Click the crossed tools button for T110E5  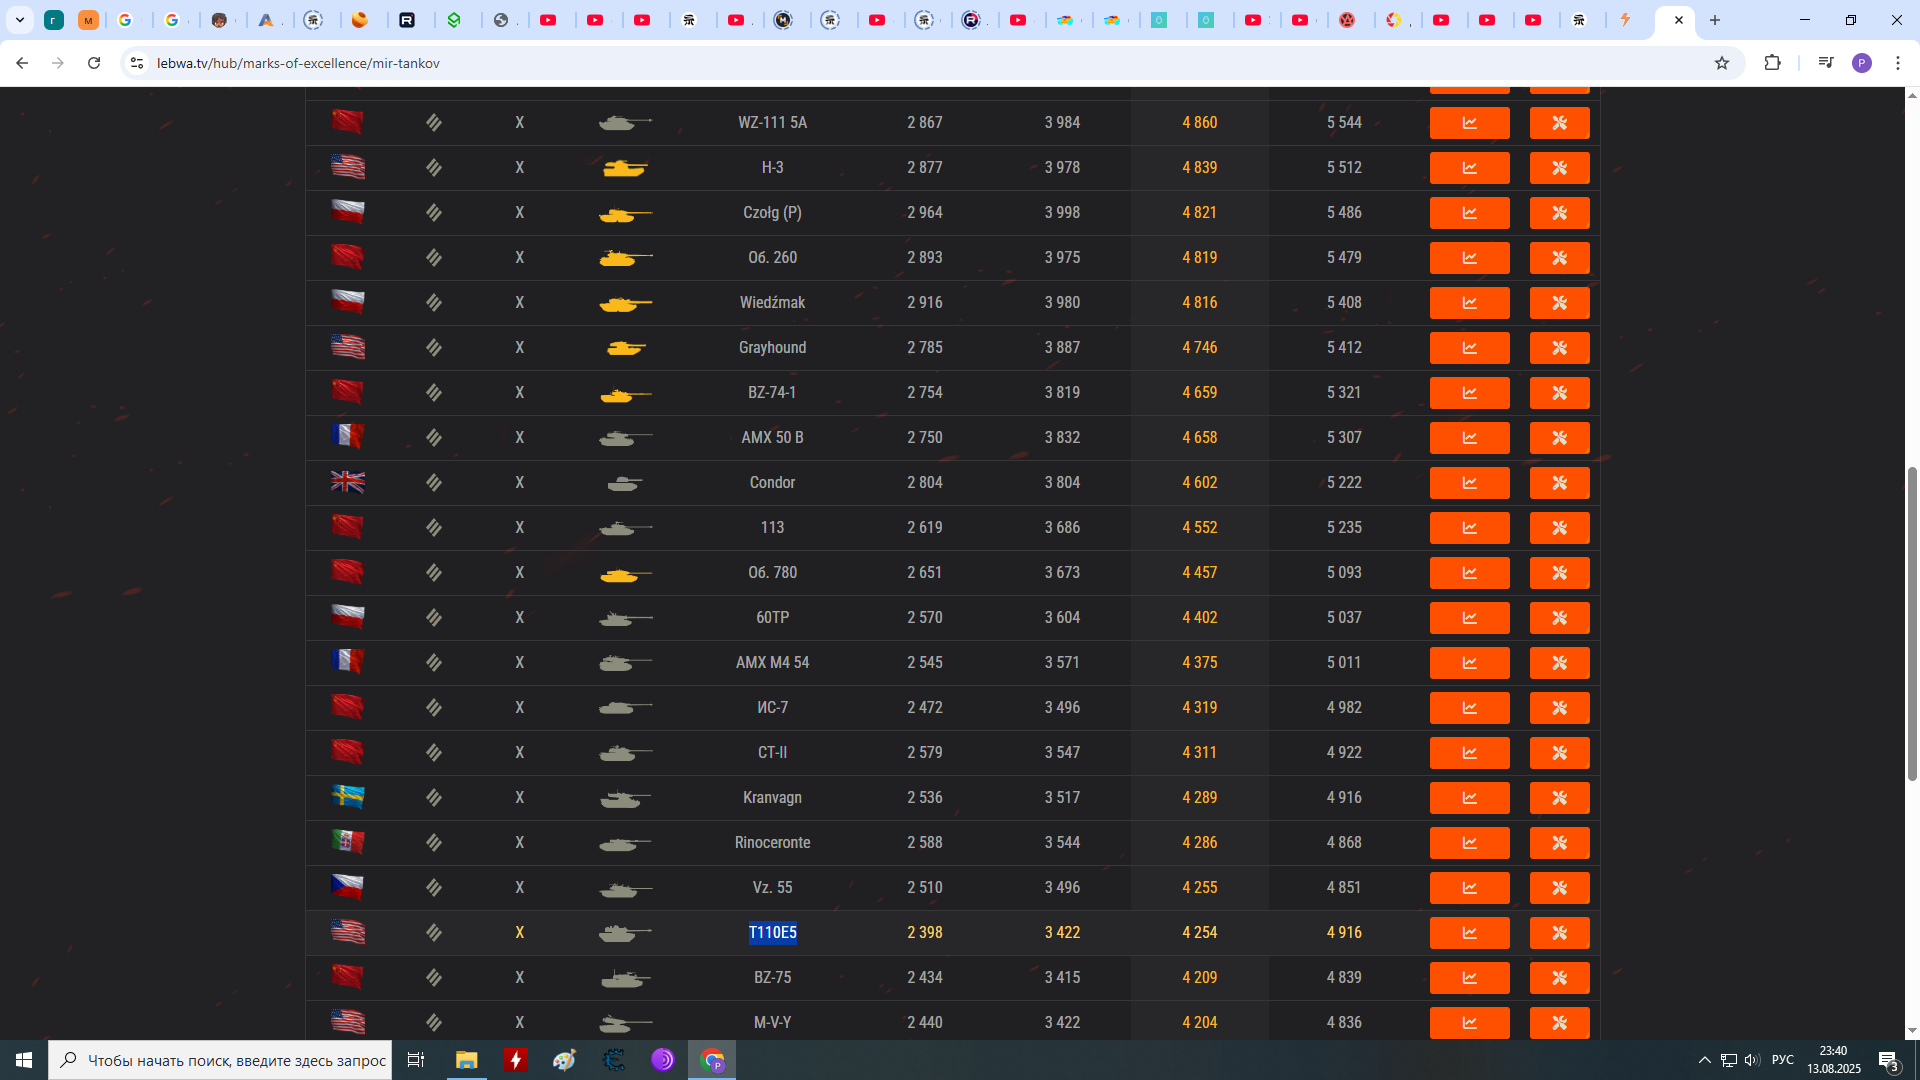1559,933
